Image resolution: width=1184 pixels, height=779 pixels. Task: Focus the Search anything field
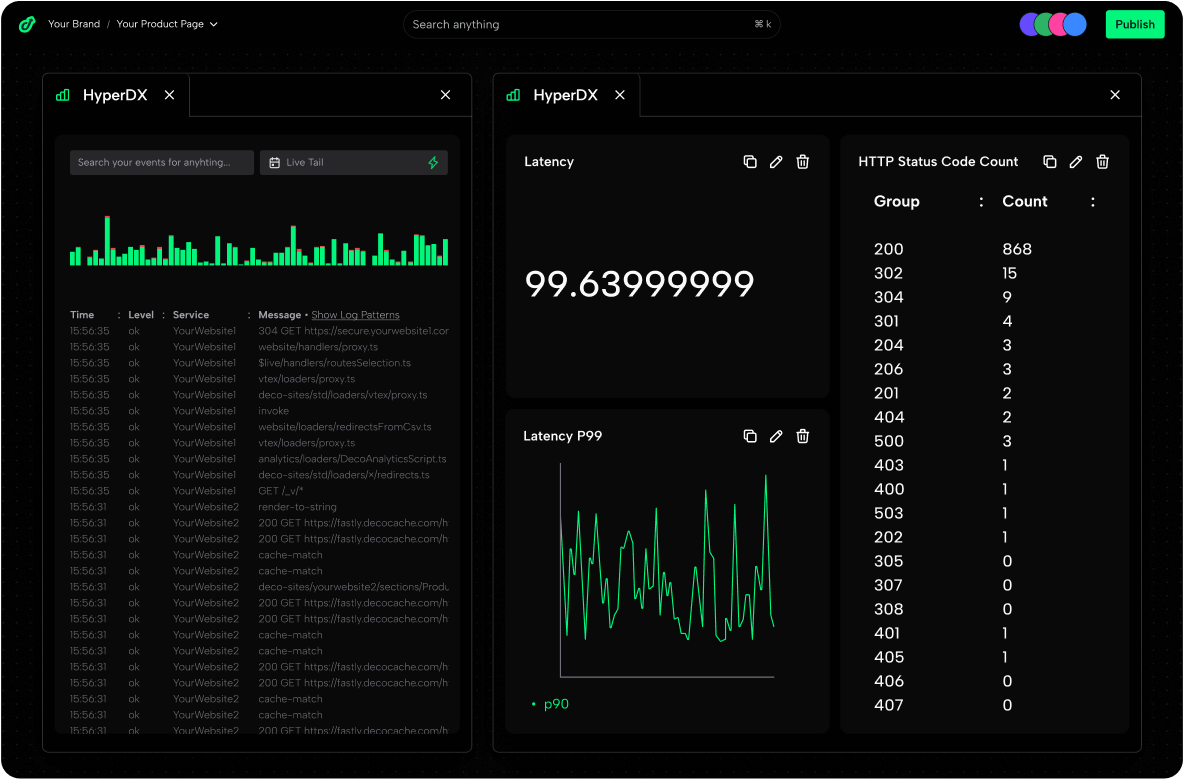[591, 24]
